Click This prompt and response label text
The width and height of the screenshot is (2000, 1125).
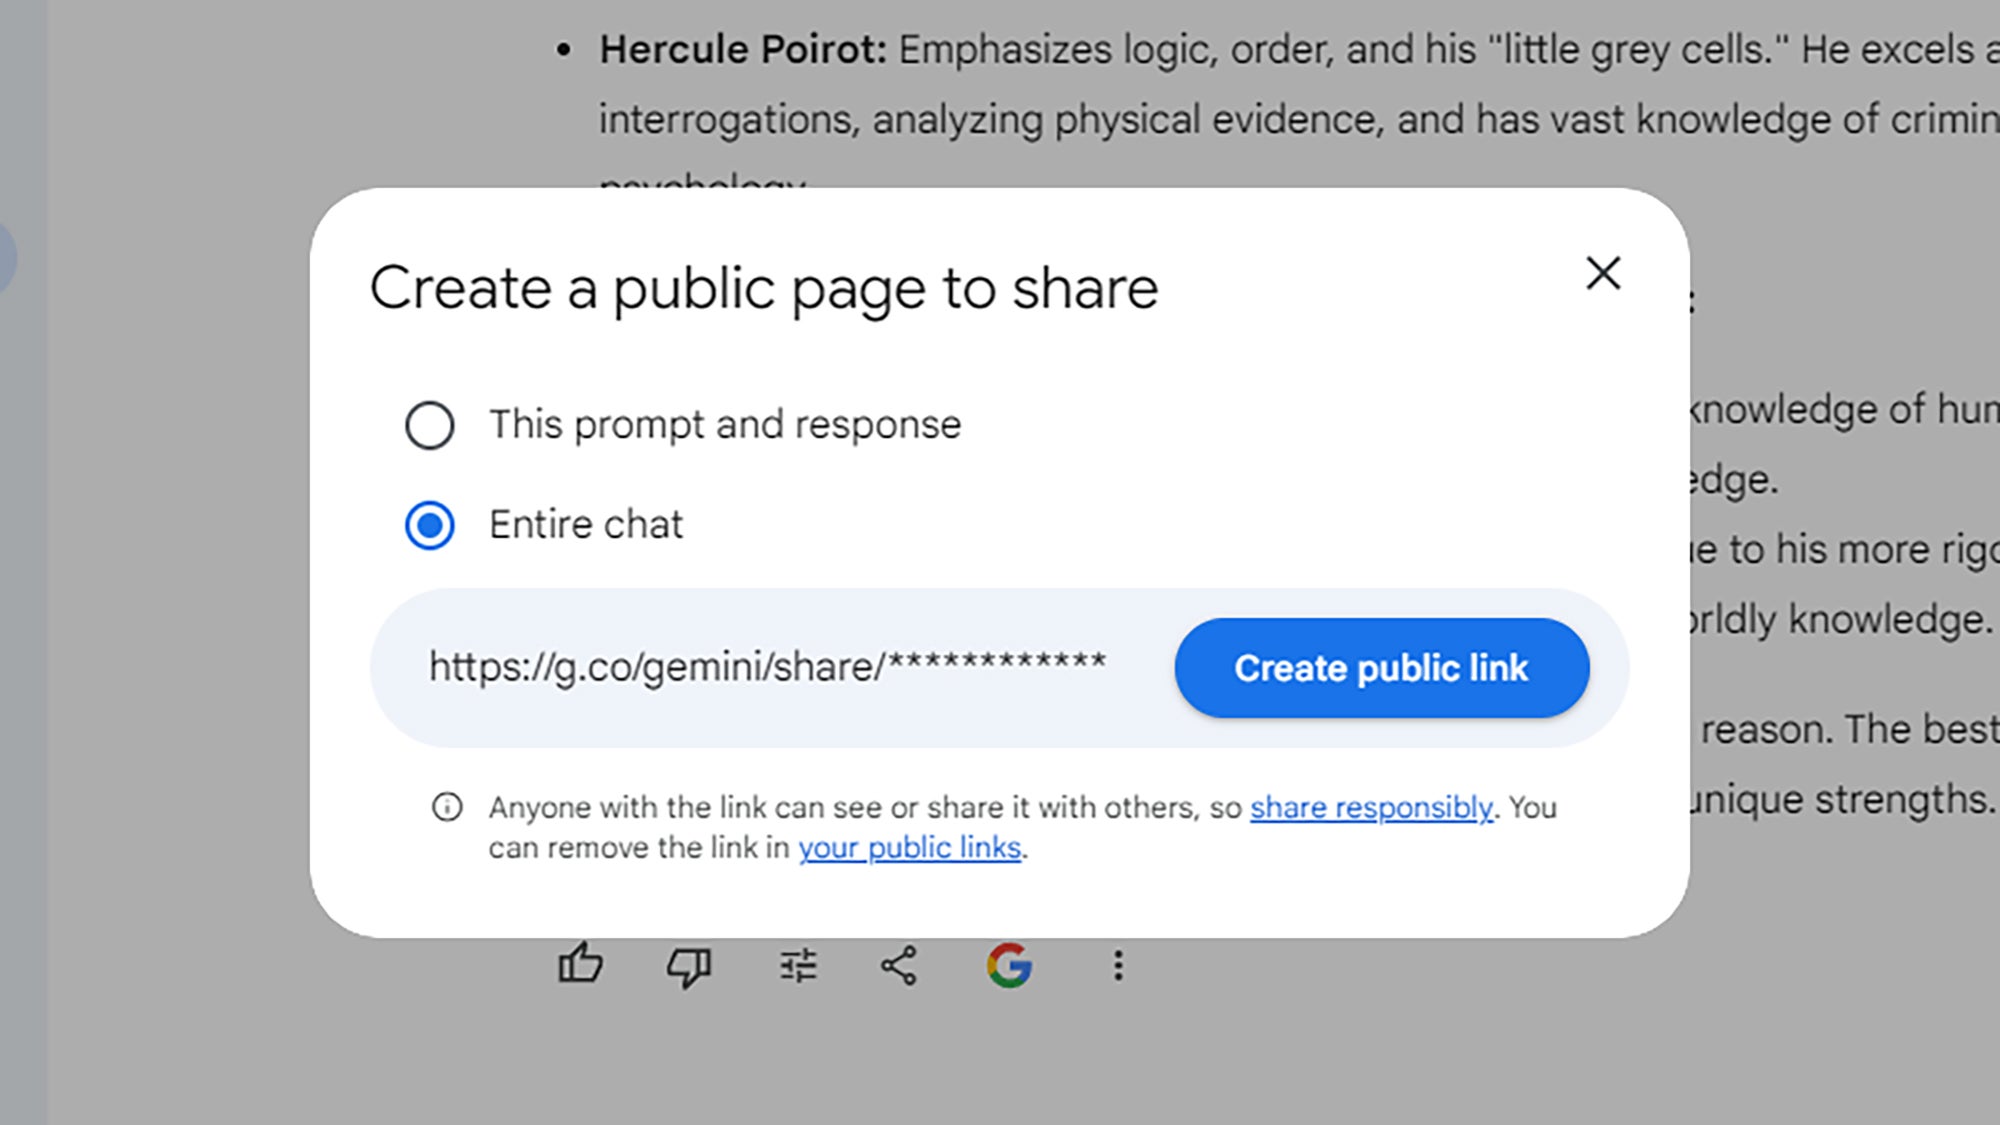click(725, 425)
